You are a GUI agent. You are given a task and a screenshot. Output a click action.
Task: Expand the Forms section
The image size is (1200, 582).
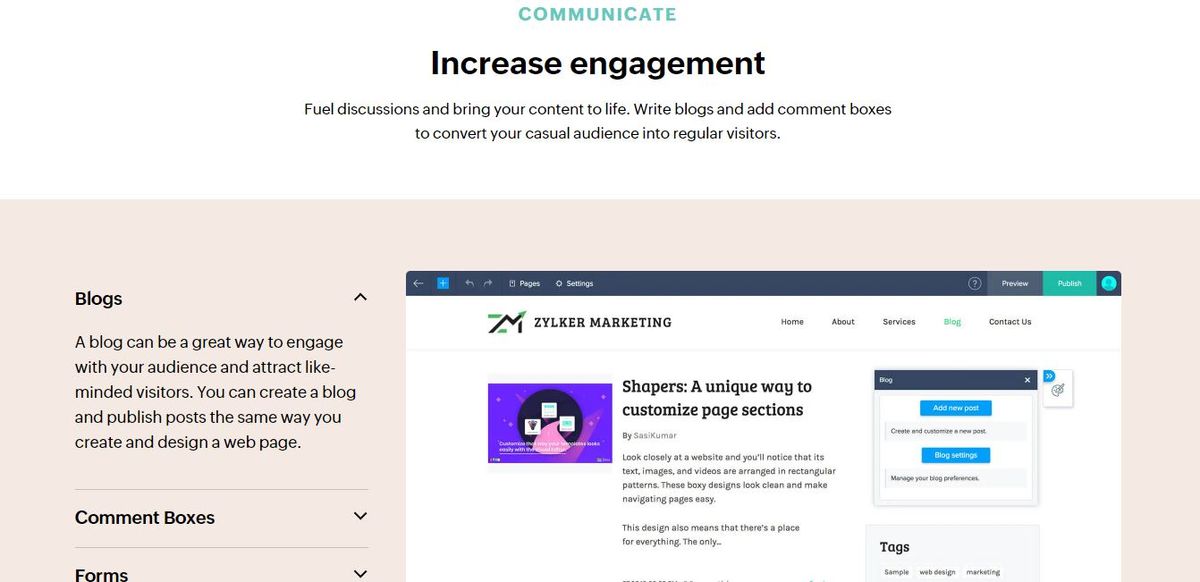click(x=360, y=573)
